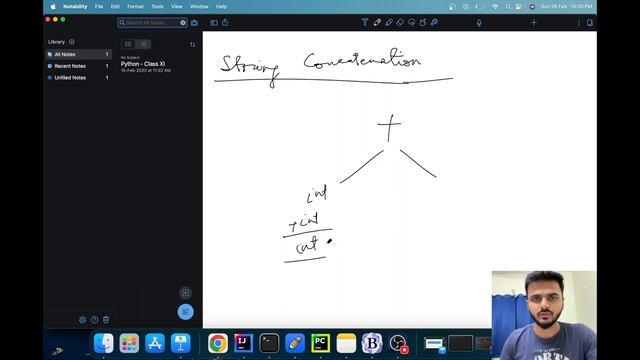Open the View menu
Viewport: 640px width, 360px height.
pos(177,7)
